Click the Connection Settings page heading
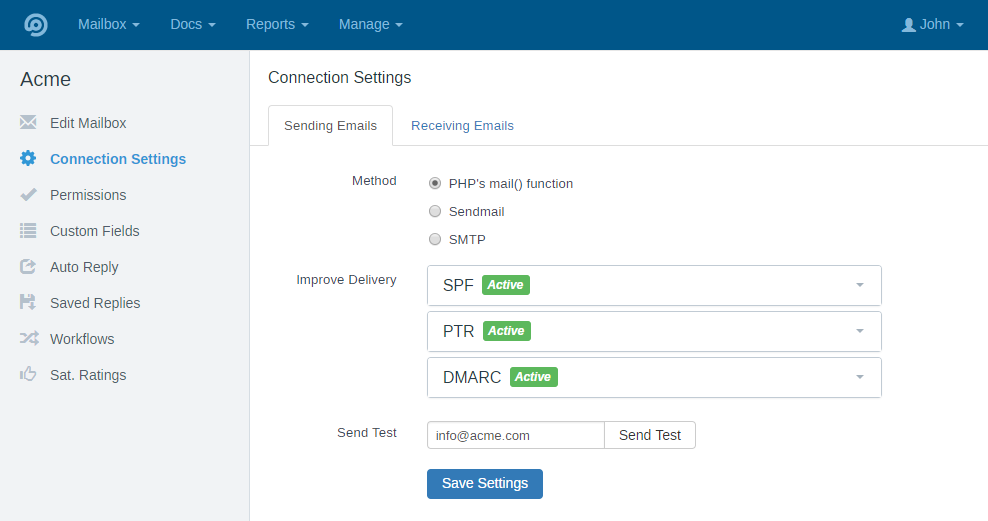988x521 pixels. coord(340,77)
